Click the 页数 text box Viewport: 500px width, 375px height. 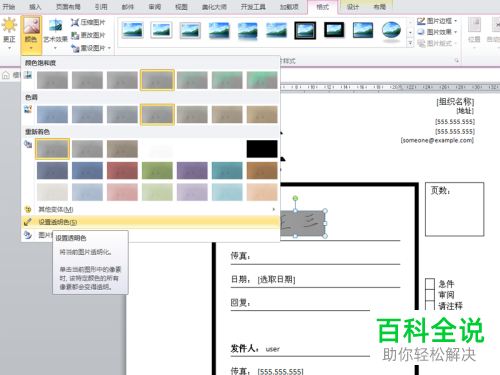[x=454, y=209]
